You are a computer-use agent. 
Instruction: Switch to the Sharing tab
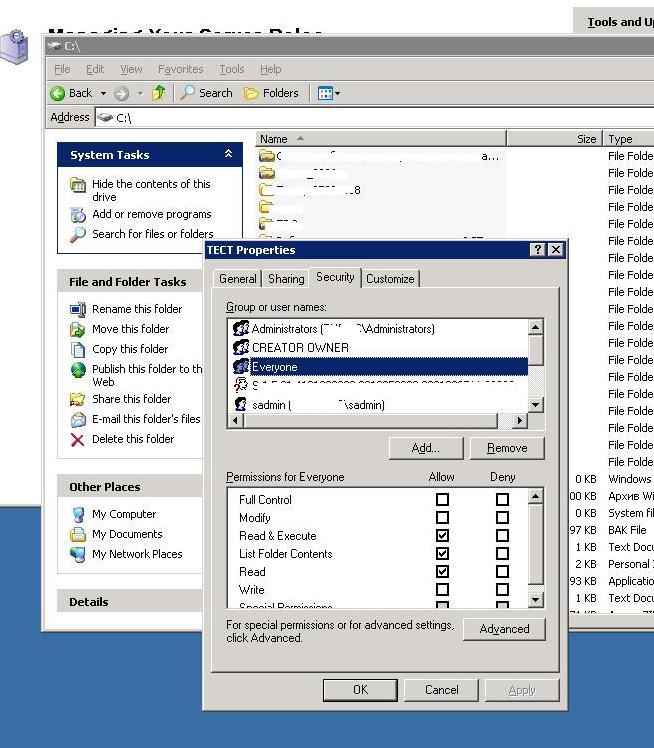286,279
